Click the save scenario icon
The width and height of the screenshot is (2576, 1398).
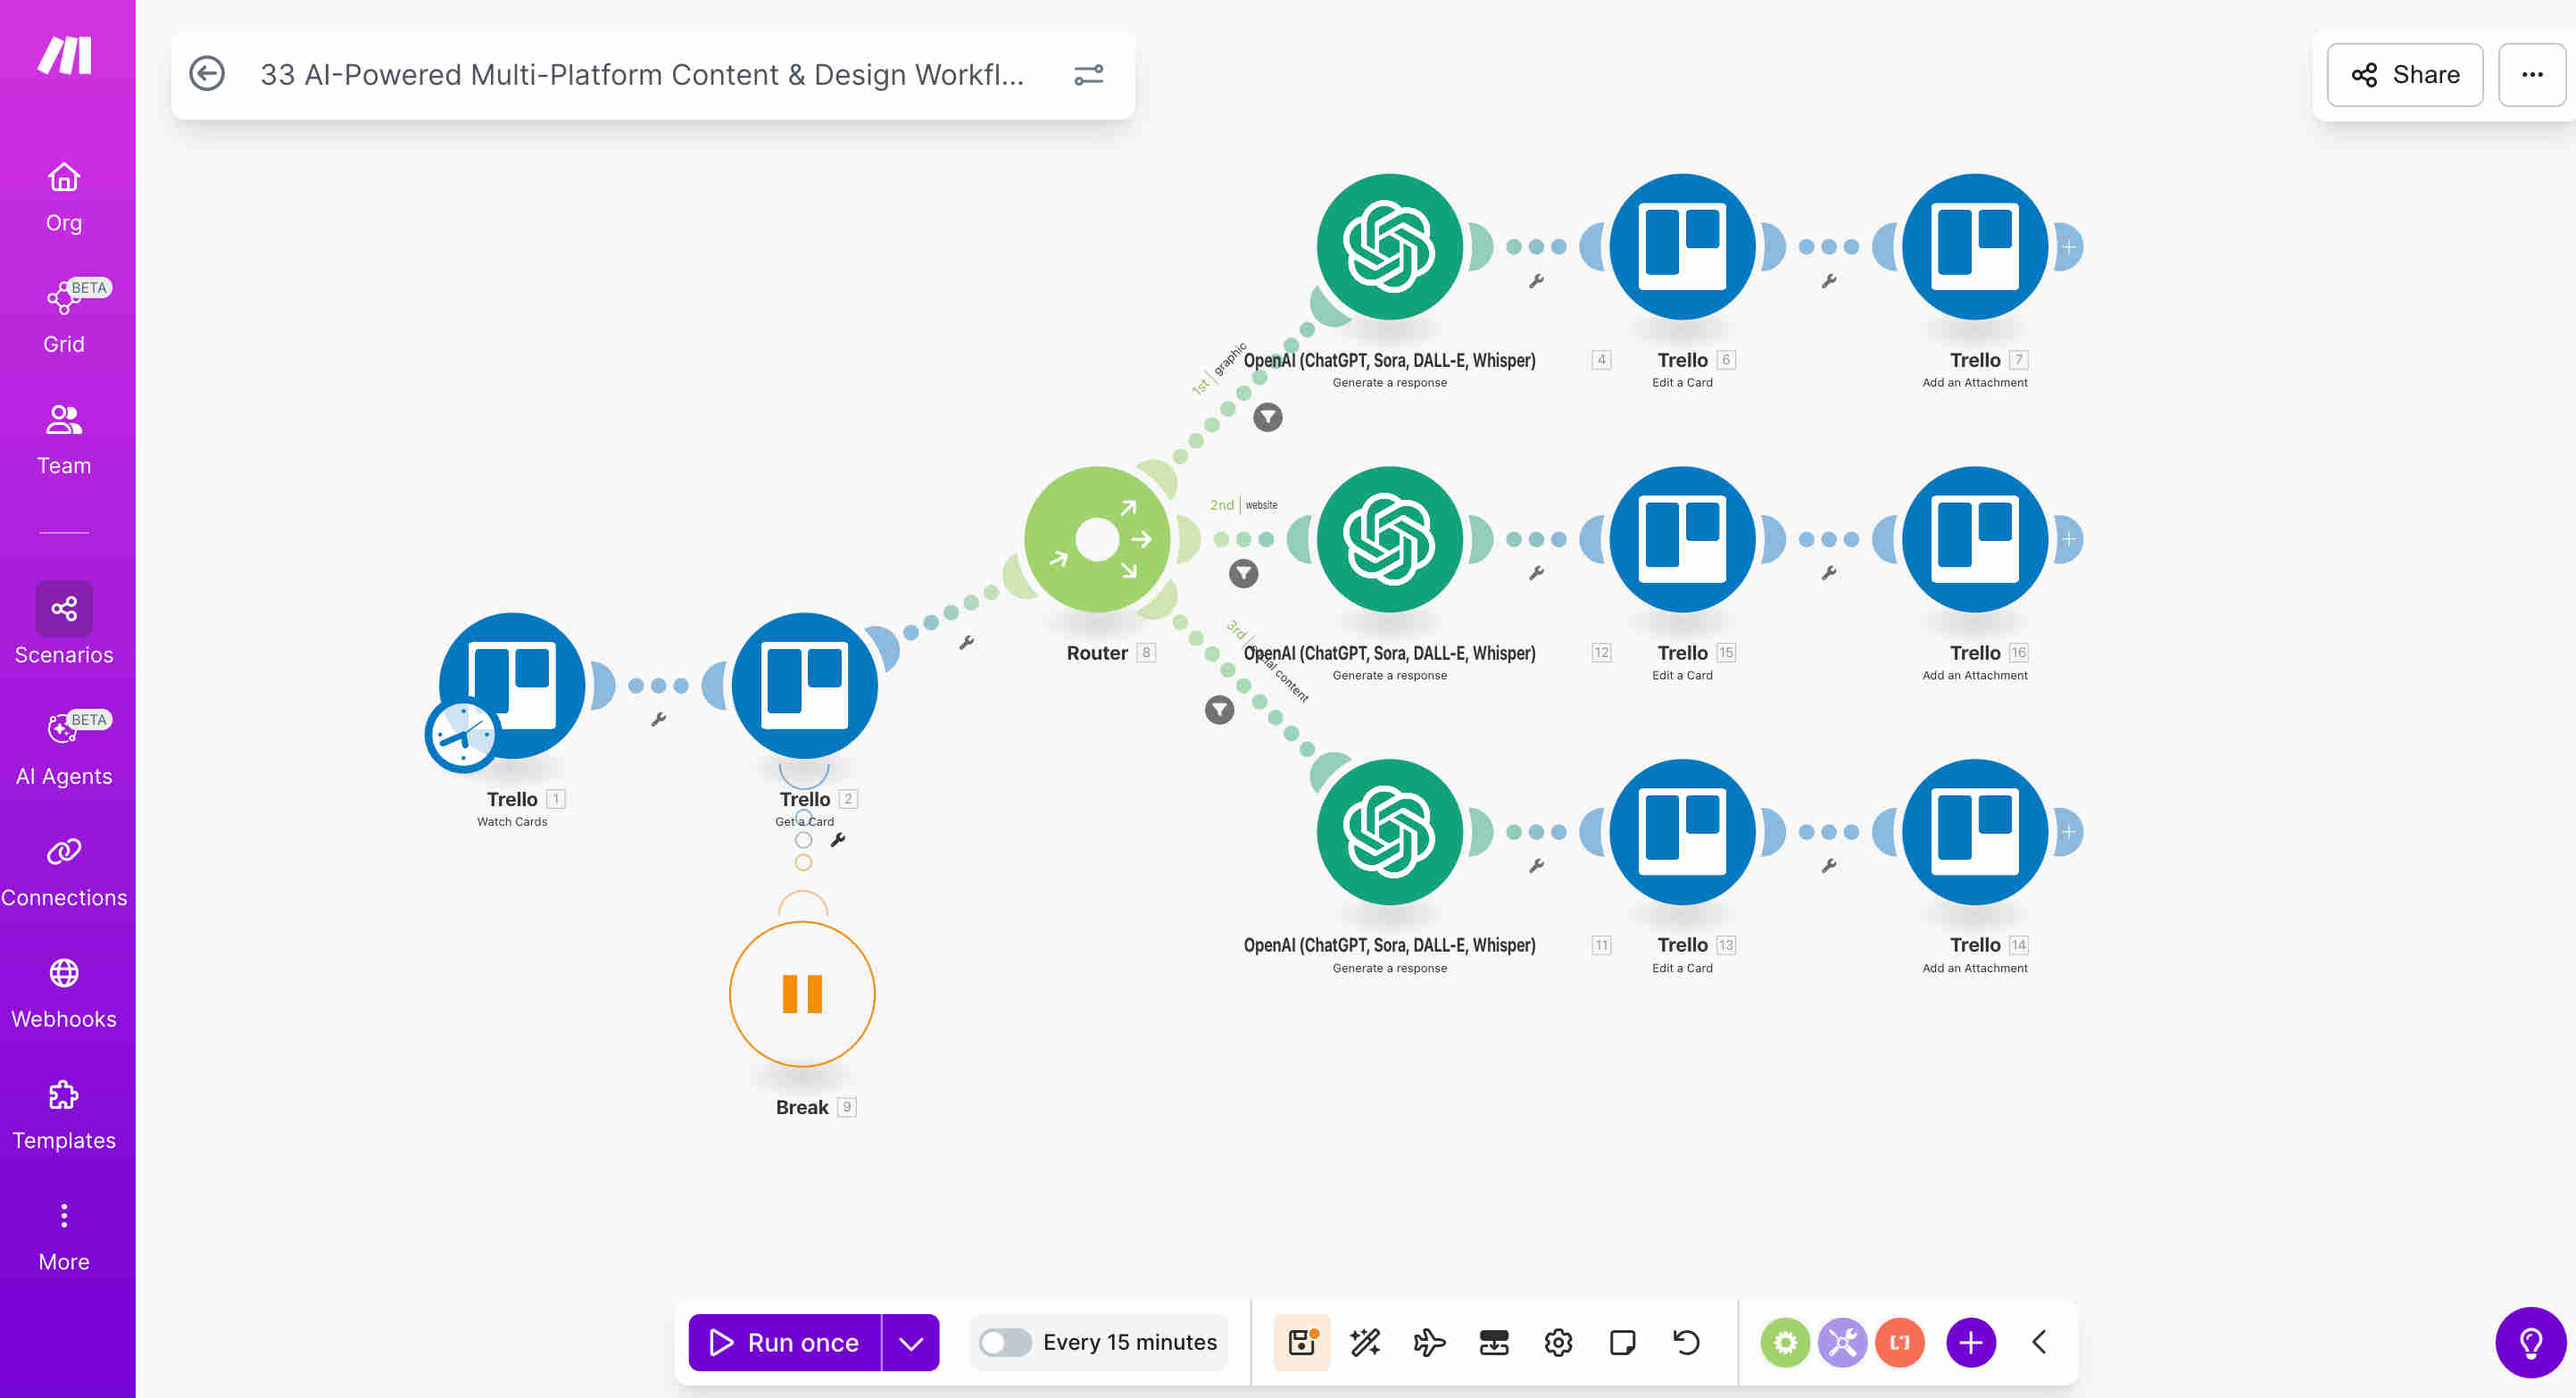click(1301, 1342)
